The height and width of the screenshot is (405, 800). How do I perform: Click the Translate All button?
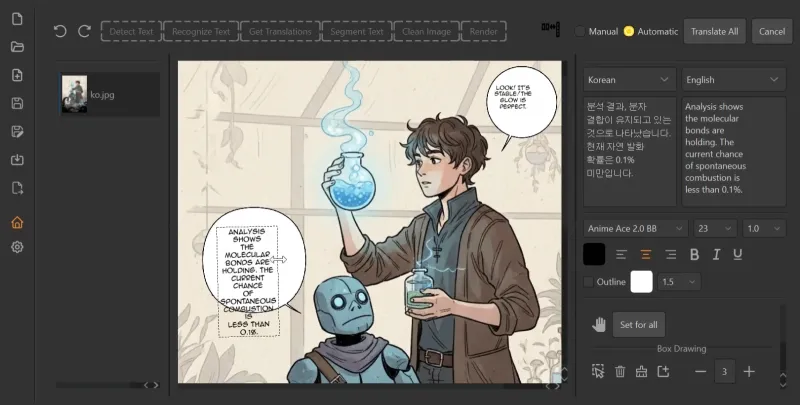coord(714,31)
